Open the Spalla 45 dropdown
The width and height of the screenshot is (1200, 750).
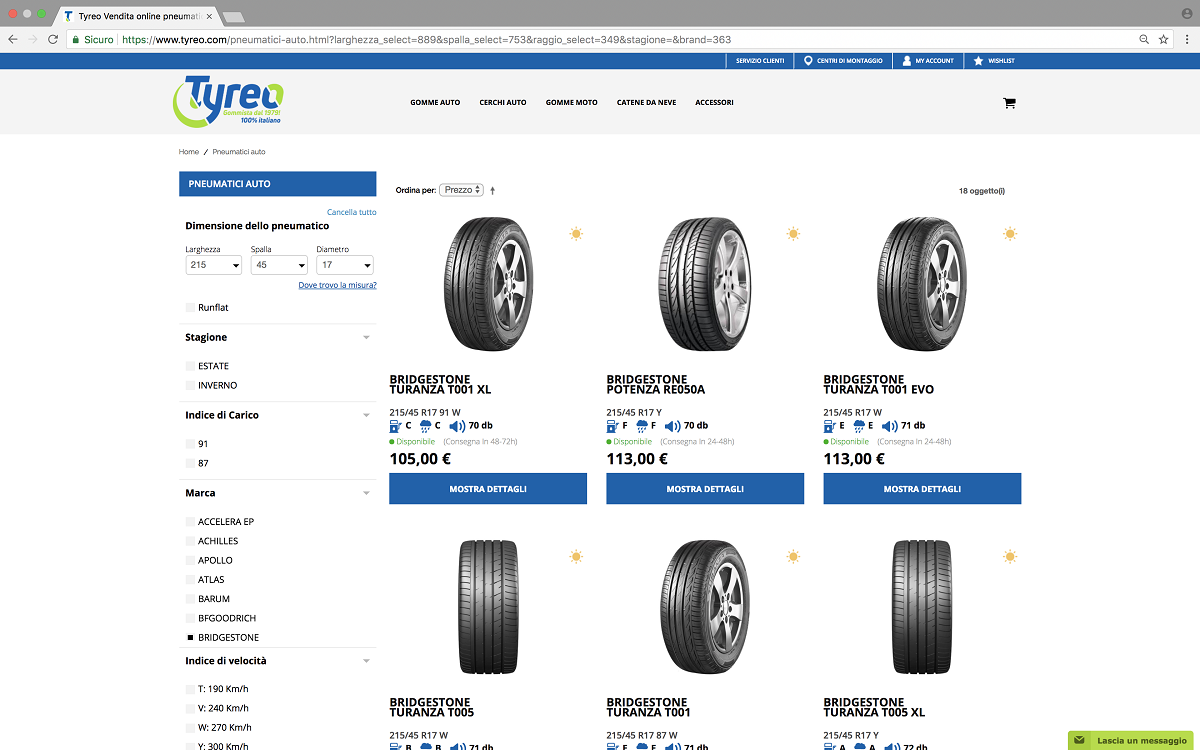click(x=279, y=265)
